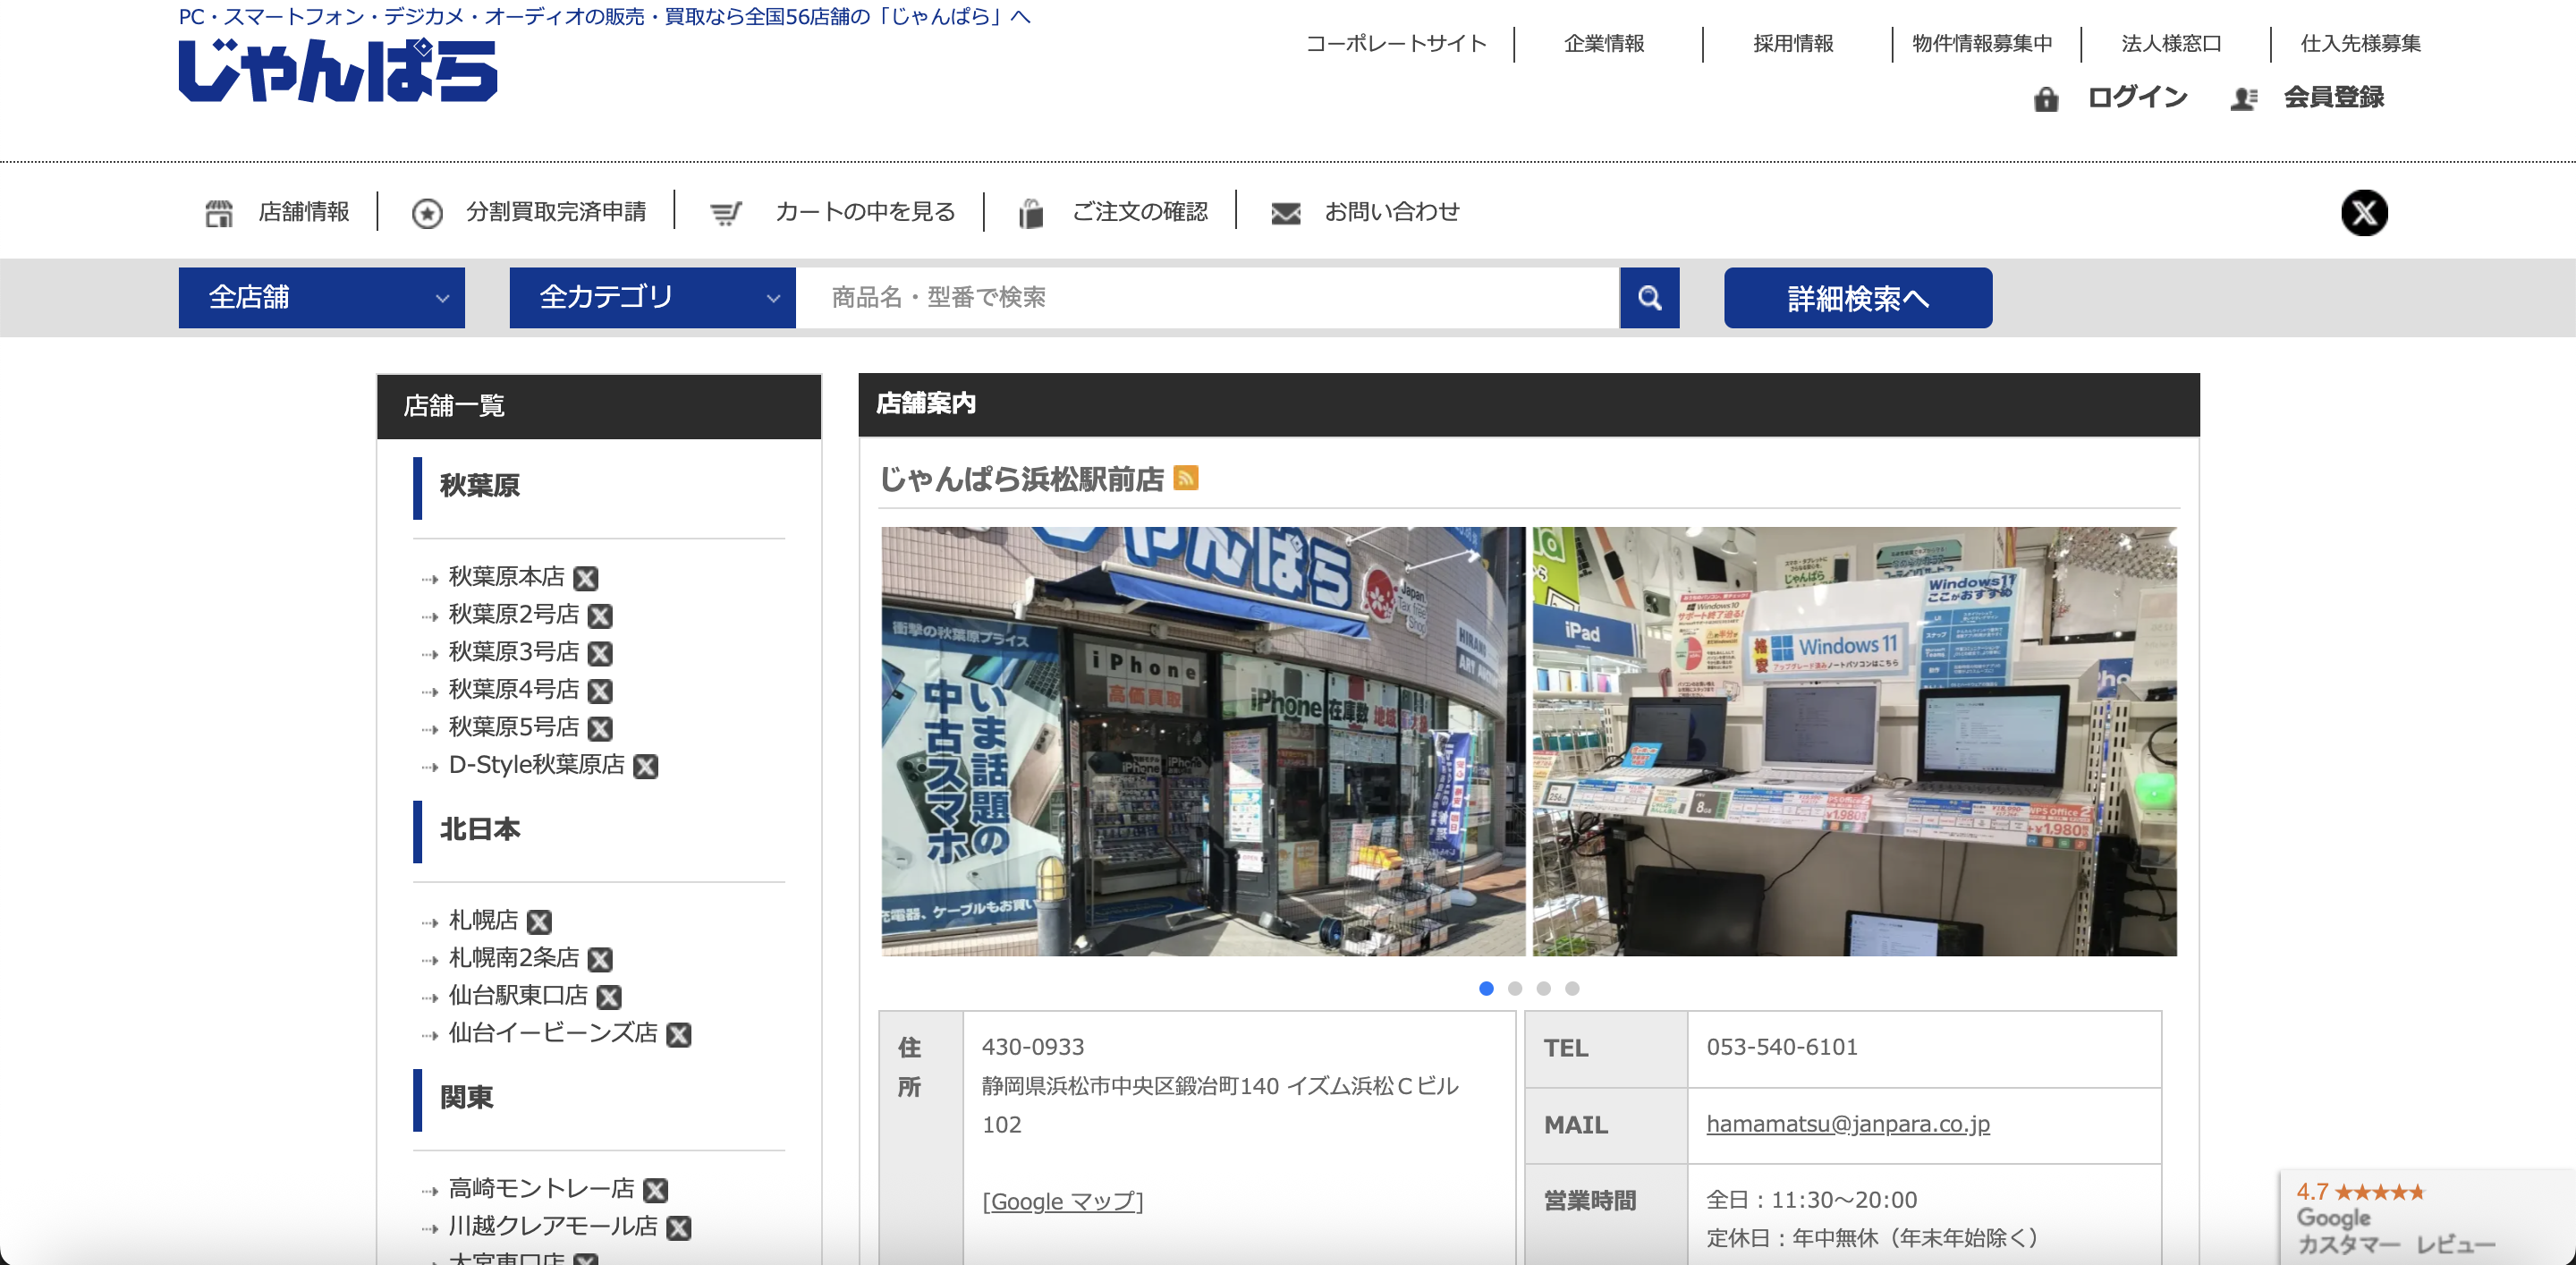Open X icon next to 秋葉原3号店

(x=600, y=653)
